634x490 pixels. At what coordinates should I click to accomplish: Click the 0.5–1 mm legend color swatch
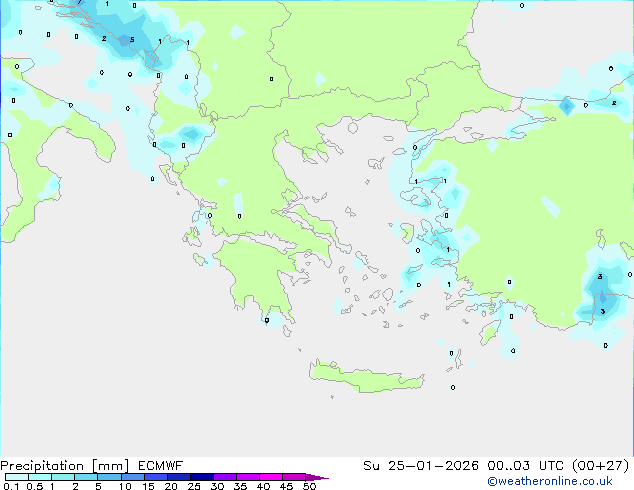40,477
